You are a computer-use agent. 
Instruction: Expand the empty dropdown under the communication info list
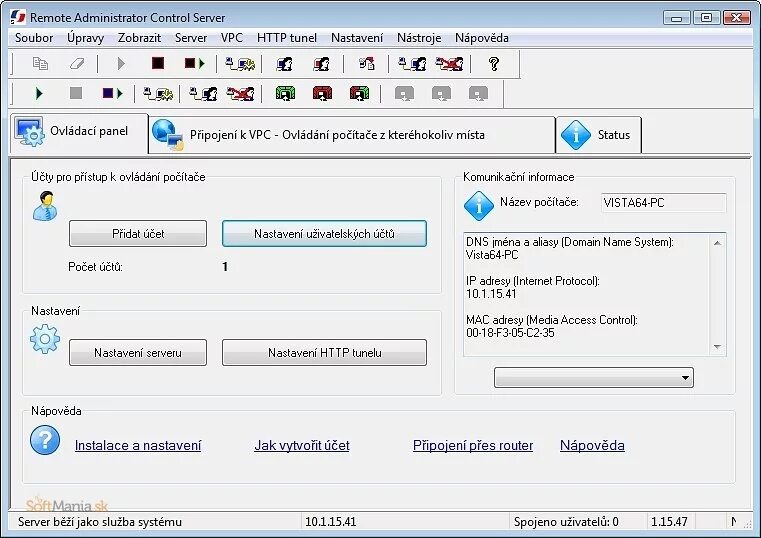(594, 377)
